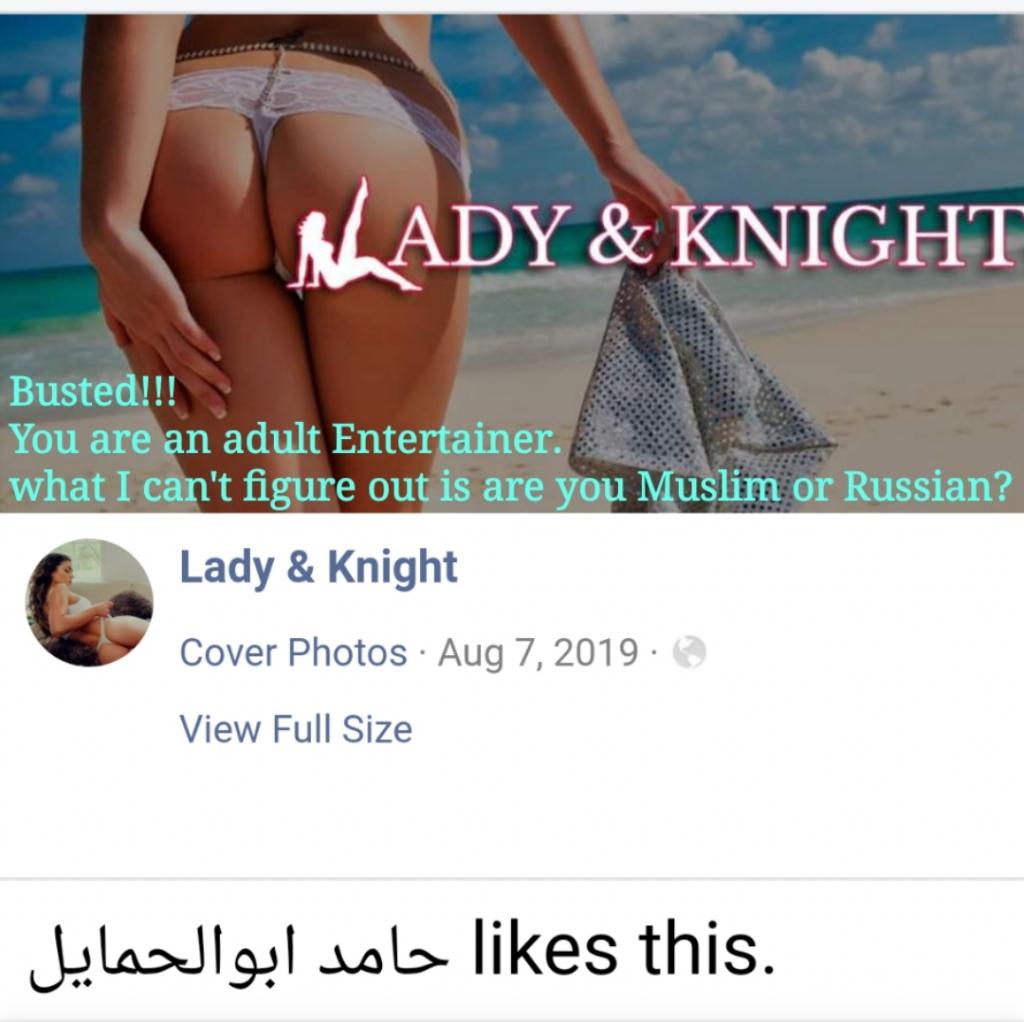
Task: Click the "You are an adult Entertainer." line
Action: (285, 439)
